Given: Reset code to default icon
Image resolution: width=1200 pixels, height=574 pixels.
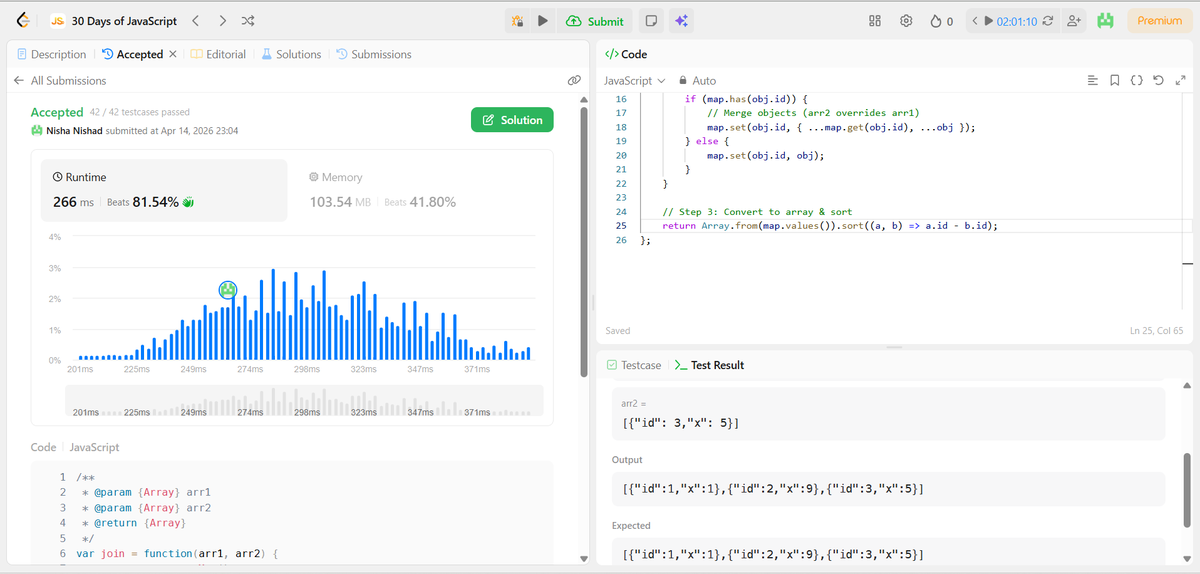Looking at the screenshot, I should tap(1158, 80).
